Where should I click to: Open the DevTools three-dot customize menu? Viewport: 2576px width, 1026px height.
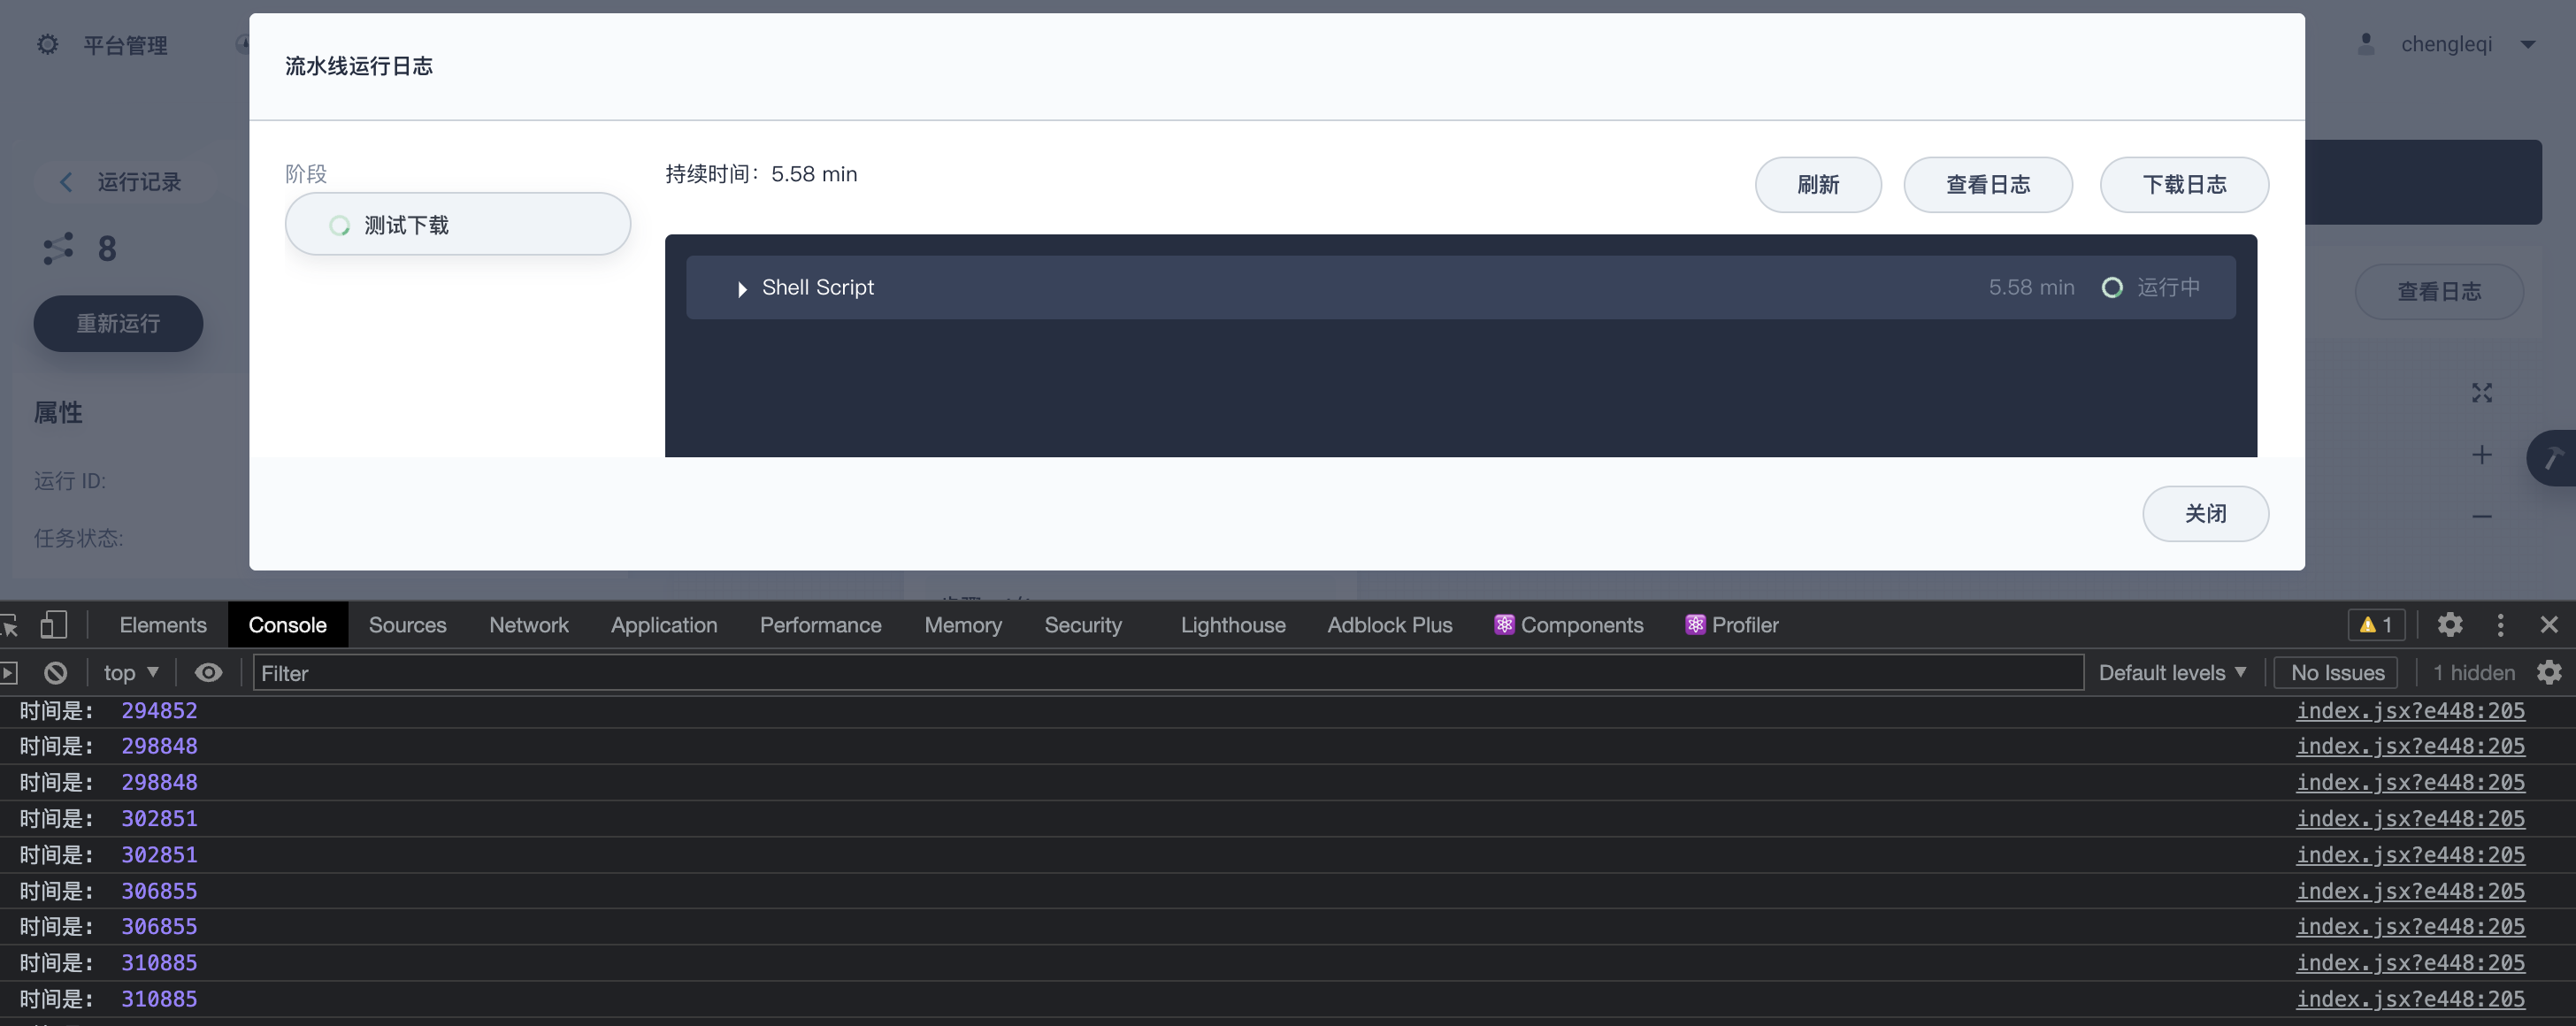pos(2500,625)
